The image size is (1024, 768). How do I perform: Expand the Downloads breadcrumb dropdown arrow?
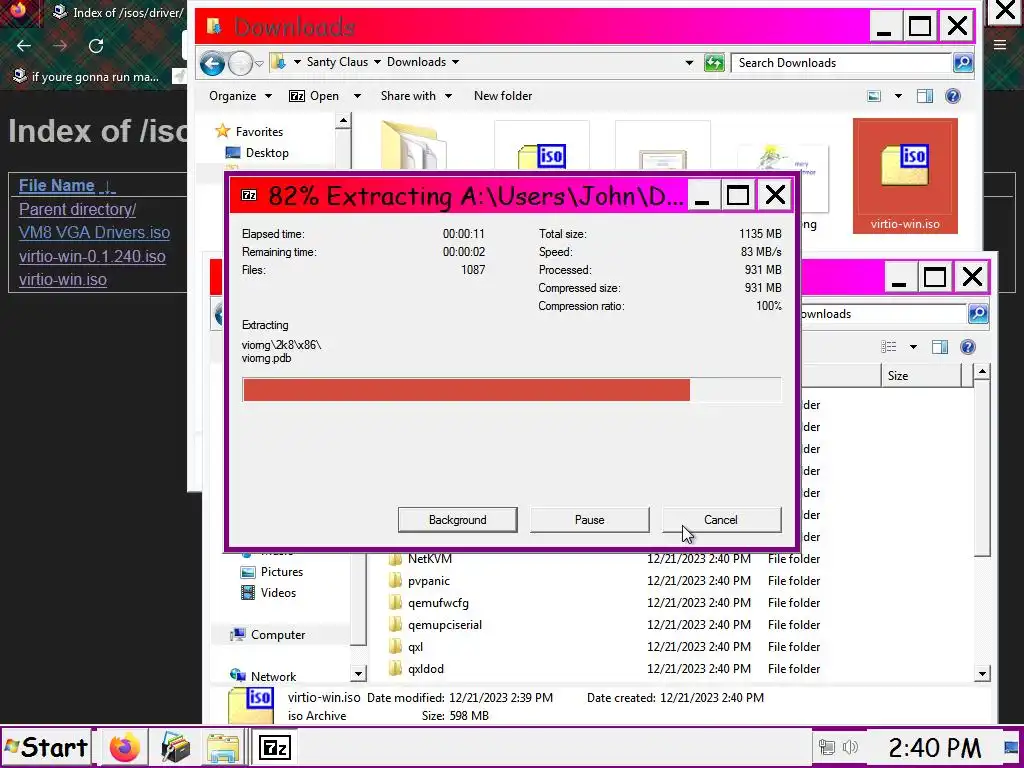coord(455,62)
